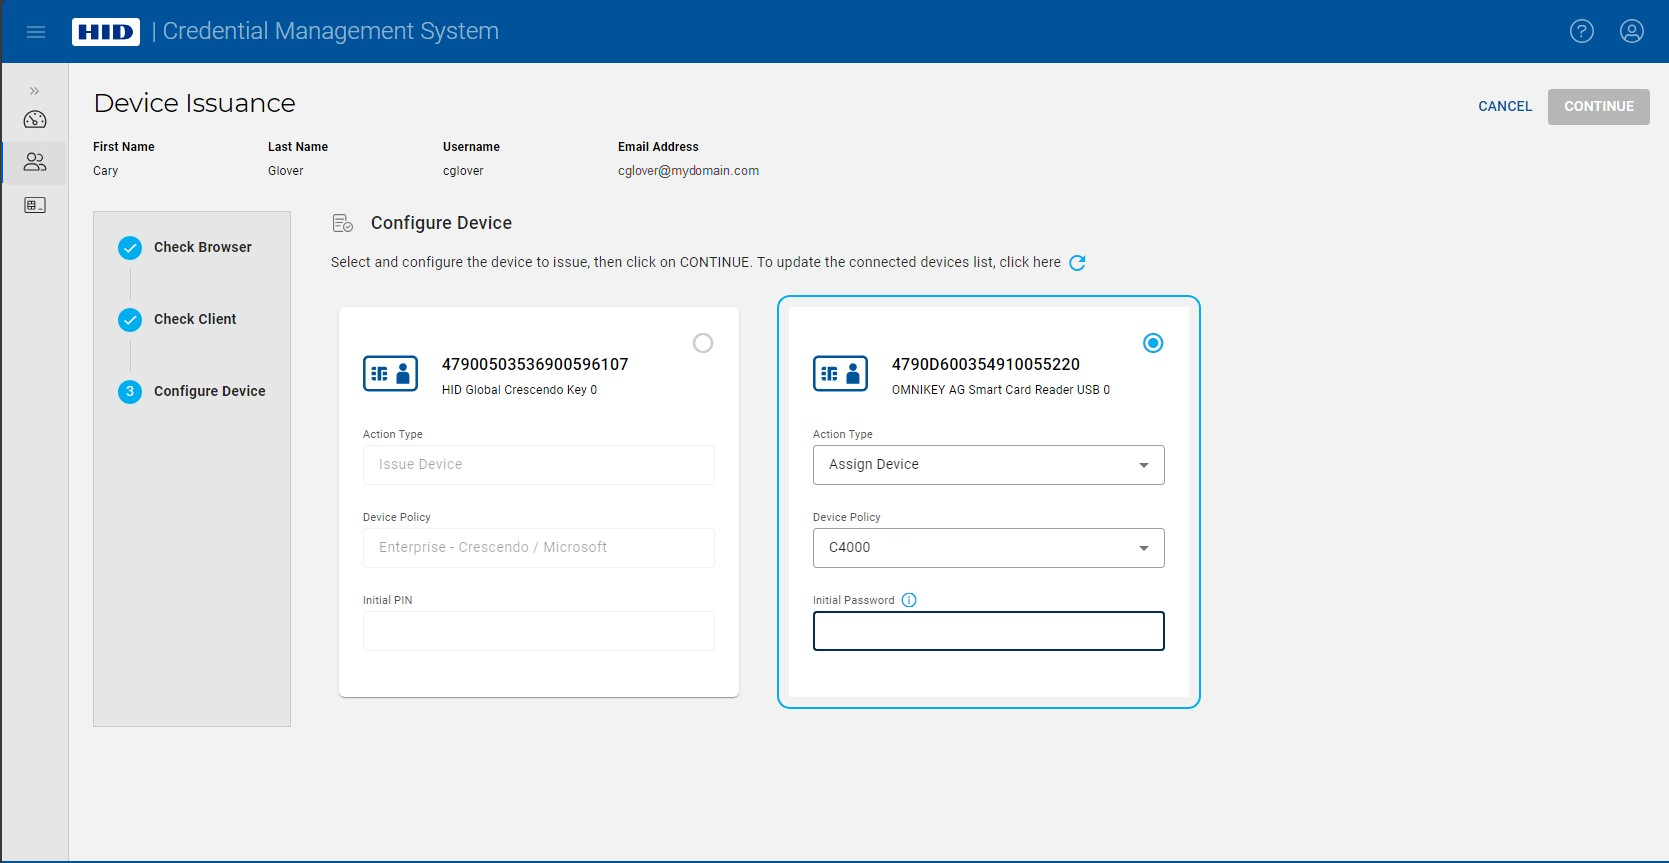1669x863 pixels.
Task: Focus the Initial Password input field
Action: pyautogui.click(x=989, y=631)
